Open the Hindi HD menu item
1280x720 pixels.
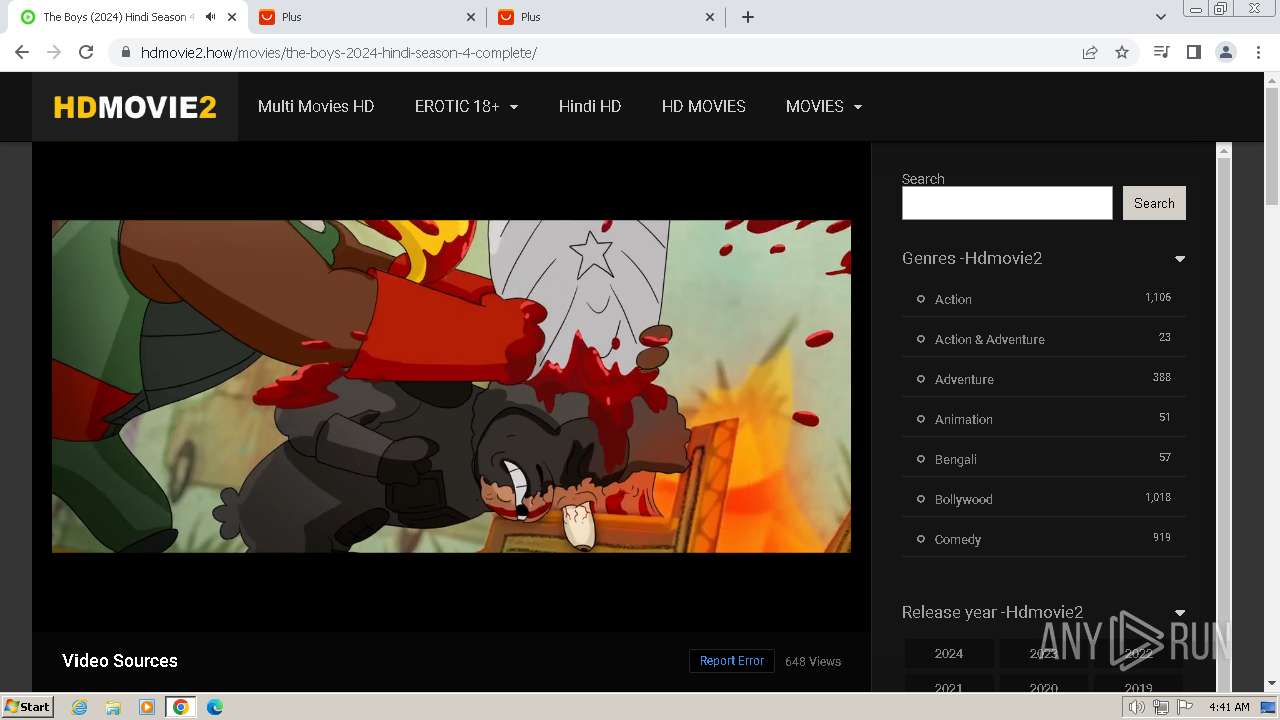pyautogui.click(x=590, y=106)
